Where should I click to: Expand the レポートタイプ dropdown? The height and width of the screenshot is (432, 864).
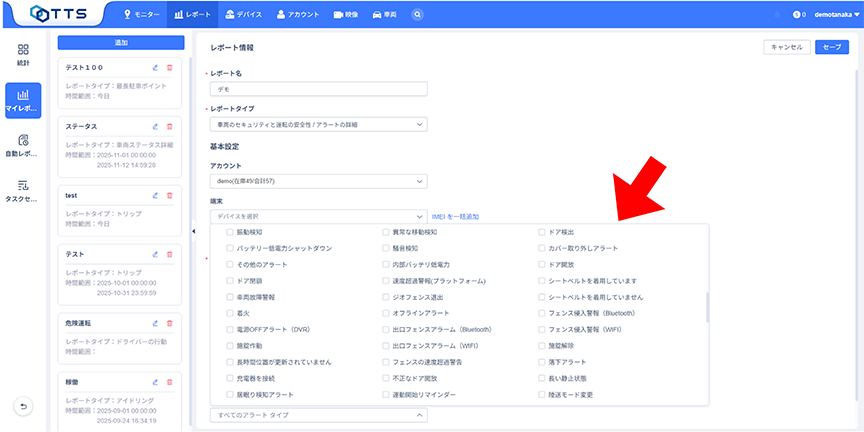(317, 124)
